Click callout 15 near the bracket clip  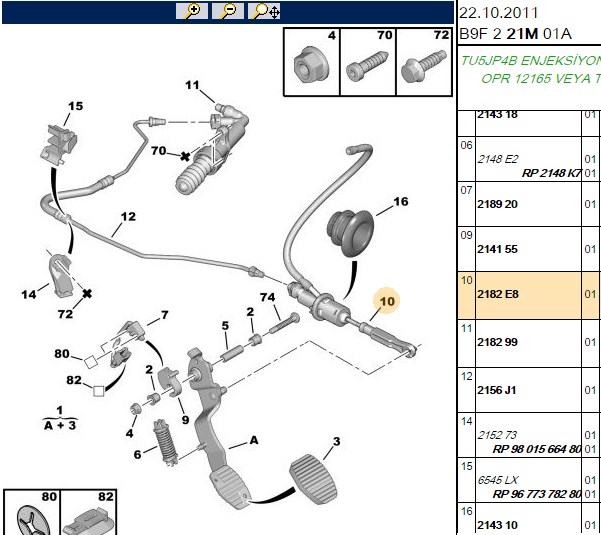[x=76, y=106]
